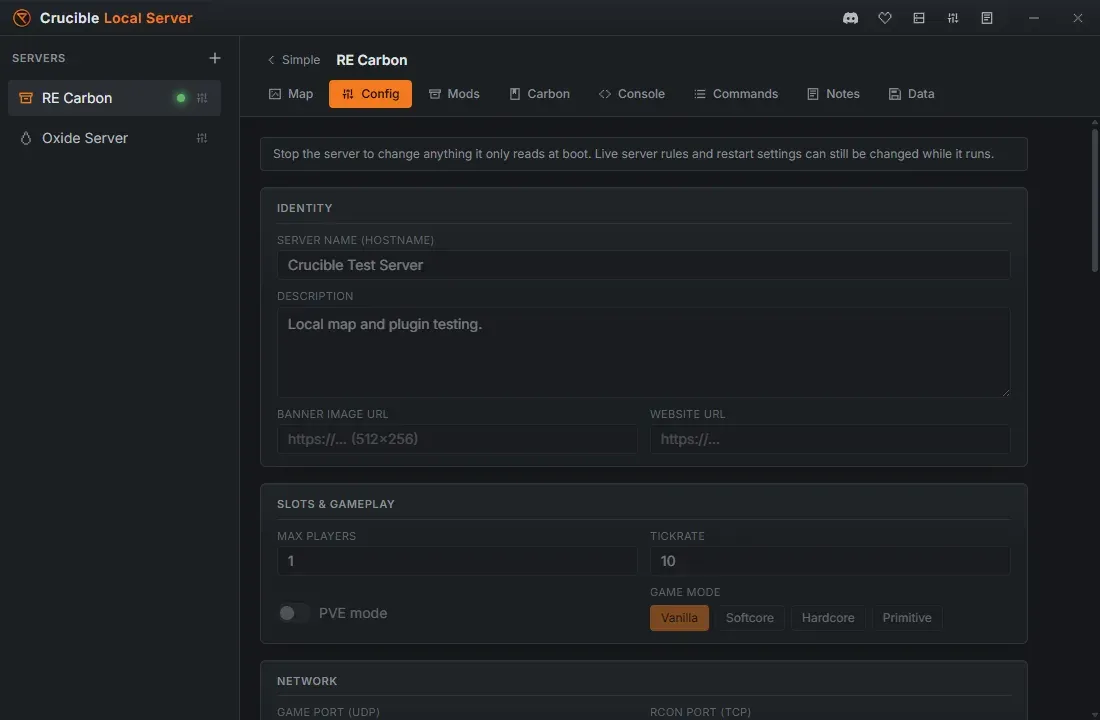The height and width of the screenshot is (720, 1100).
Task: Click the RE Carbon archive icon in sidebar
Action: tap(26, 98)
